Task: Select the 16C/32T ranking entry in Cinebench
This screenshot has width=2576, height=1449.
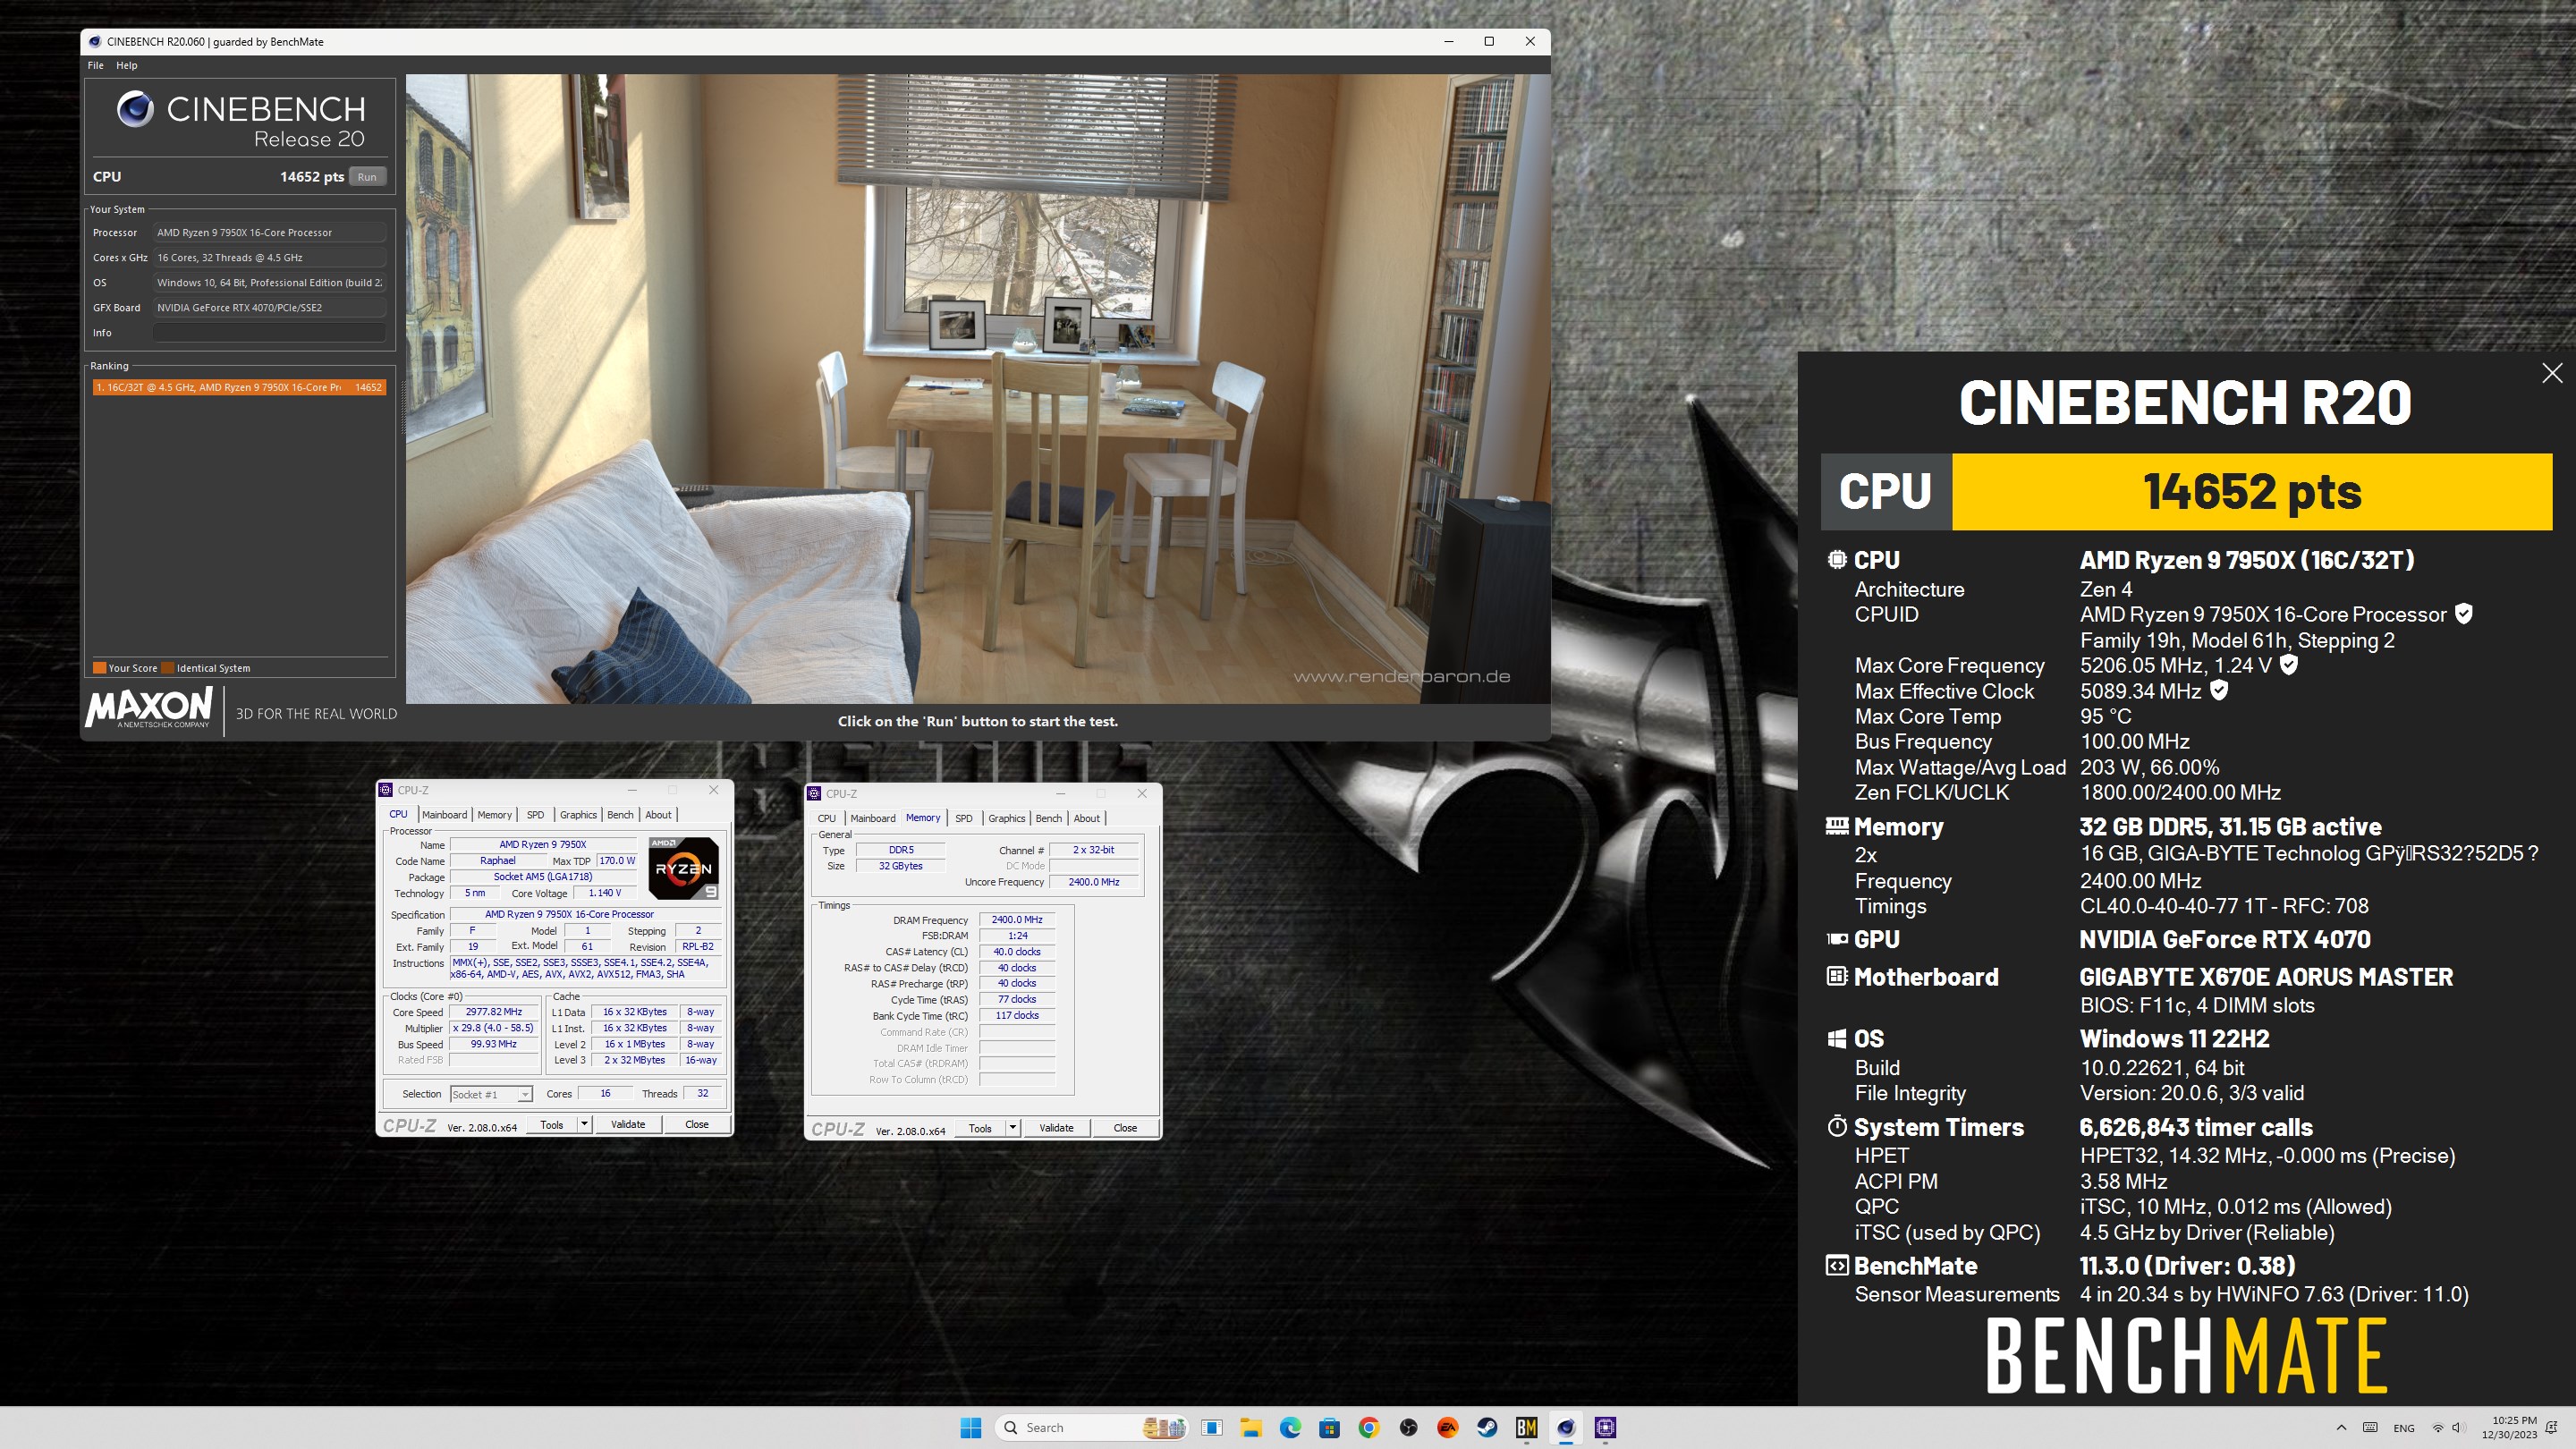Action: (239, 387)
